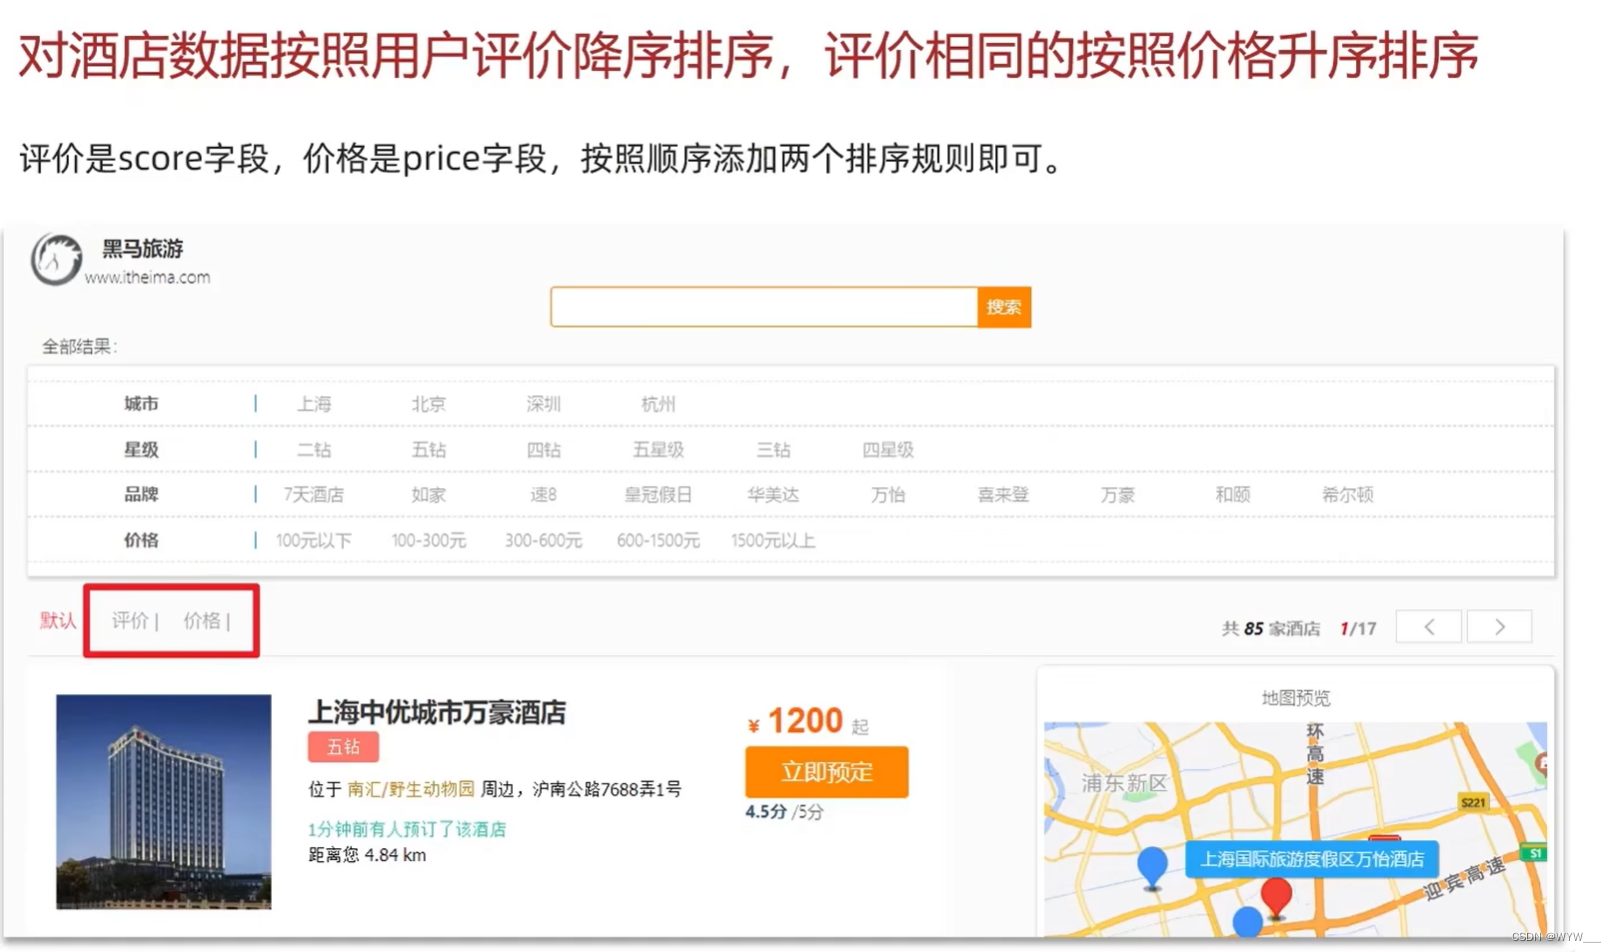Filter by brand 万怡
The height and width of the screenshot is (952, 1616).
[888, 495]
